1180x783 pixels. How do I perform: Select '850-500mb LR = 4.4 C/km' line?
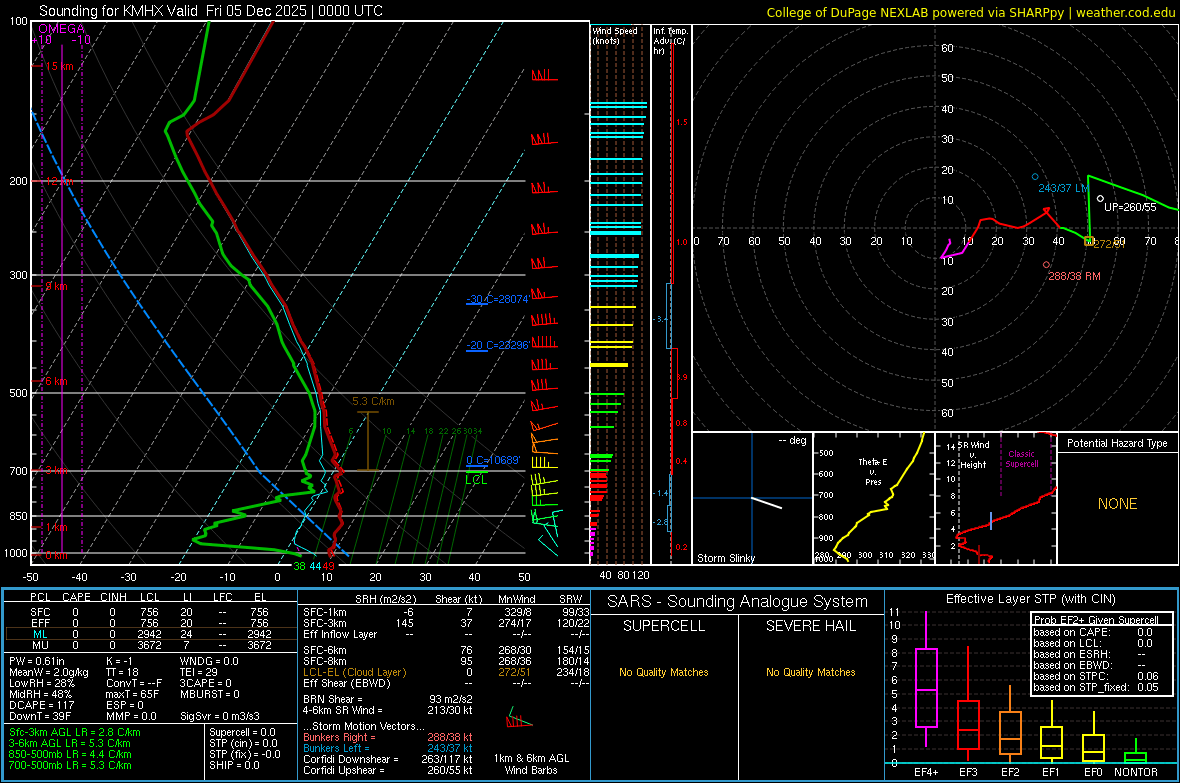pos(70,754)
